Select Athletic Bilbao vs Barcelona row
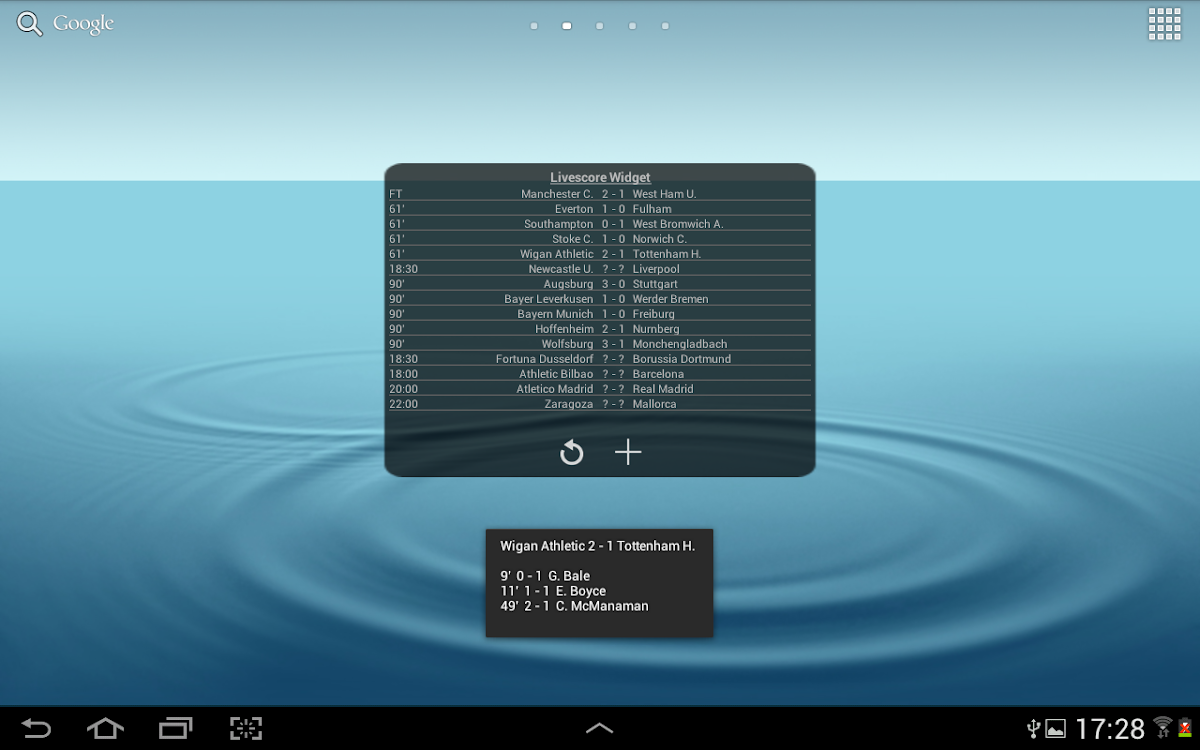 [x=600, y=374]
